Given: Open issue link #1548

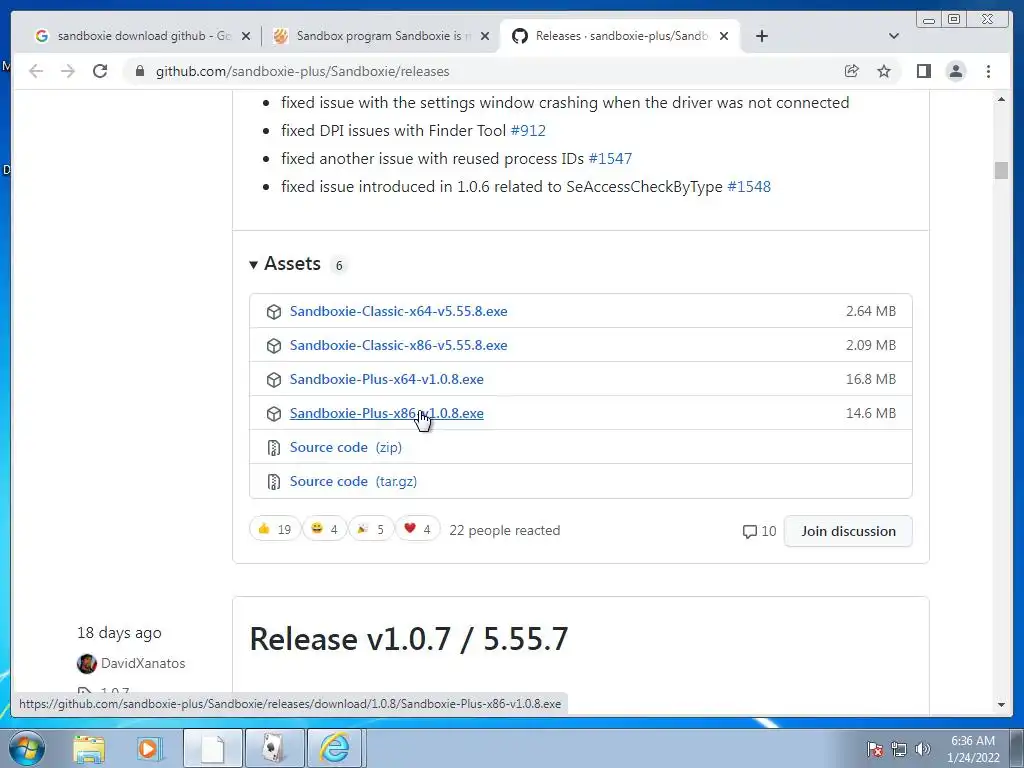Looking at the screenshot, I should 748,187.
